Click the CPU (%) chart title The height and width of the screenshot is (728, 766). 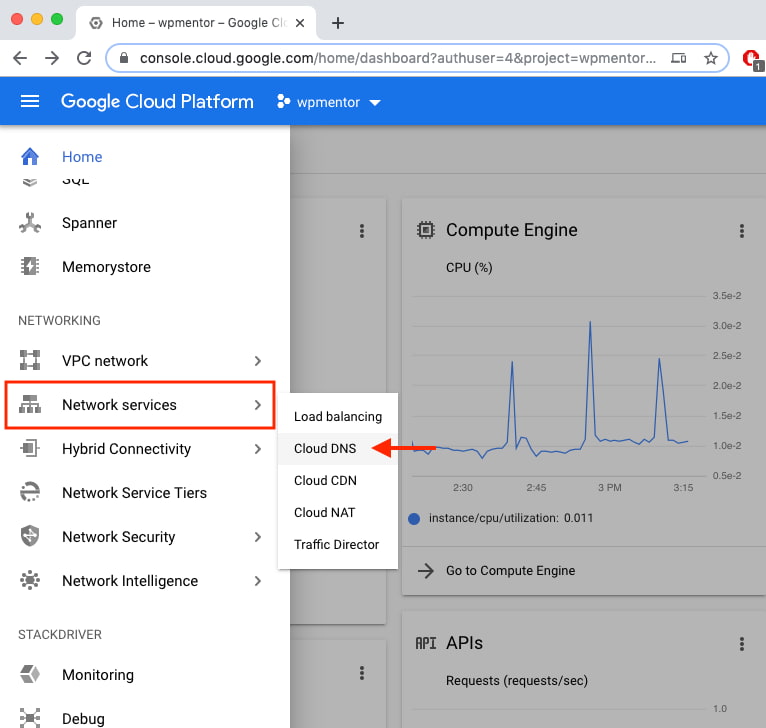point(469,268)
